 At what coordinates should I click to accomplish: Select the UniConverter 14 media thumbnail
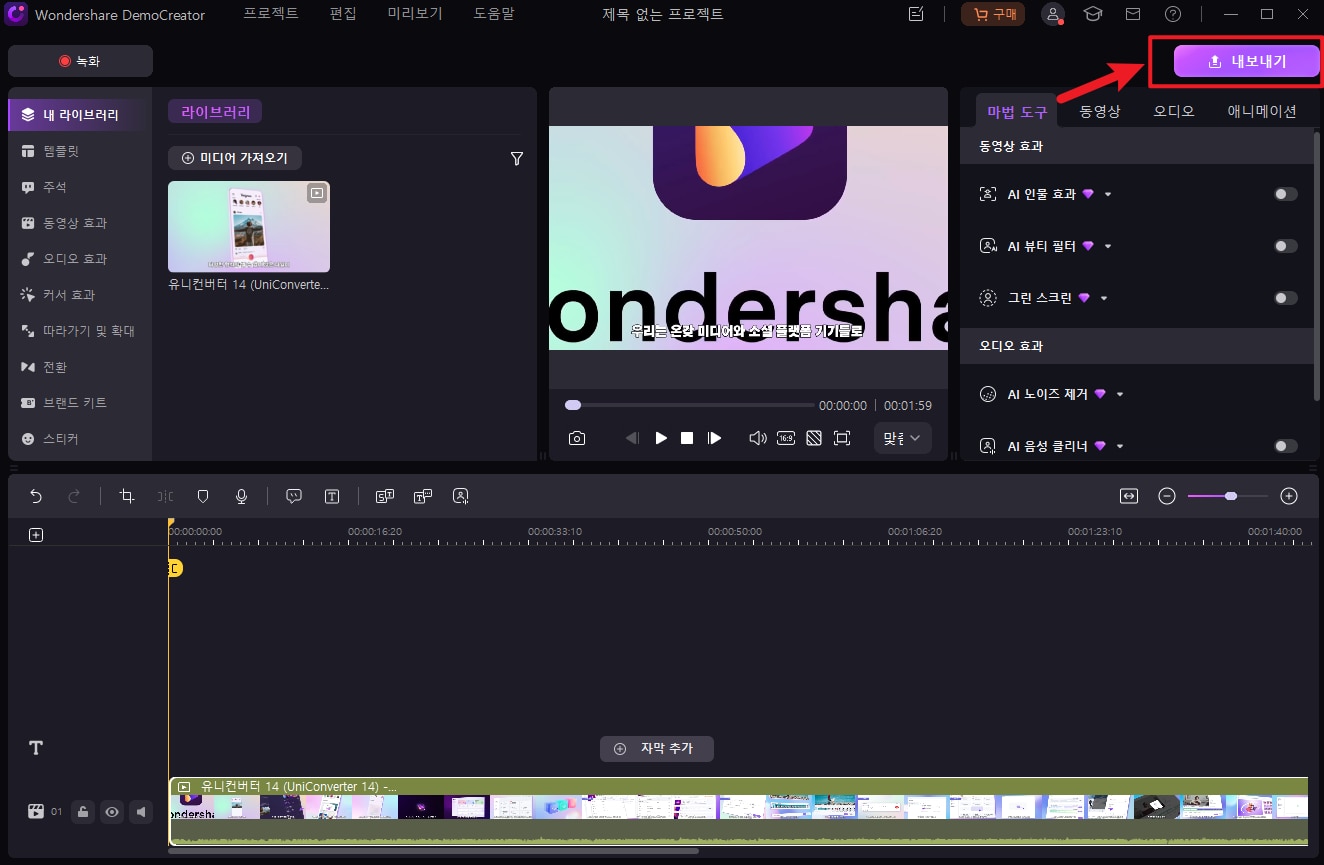tap(249, 226)
